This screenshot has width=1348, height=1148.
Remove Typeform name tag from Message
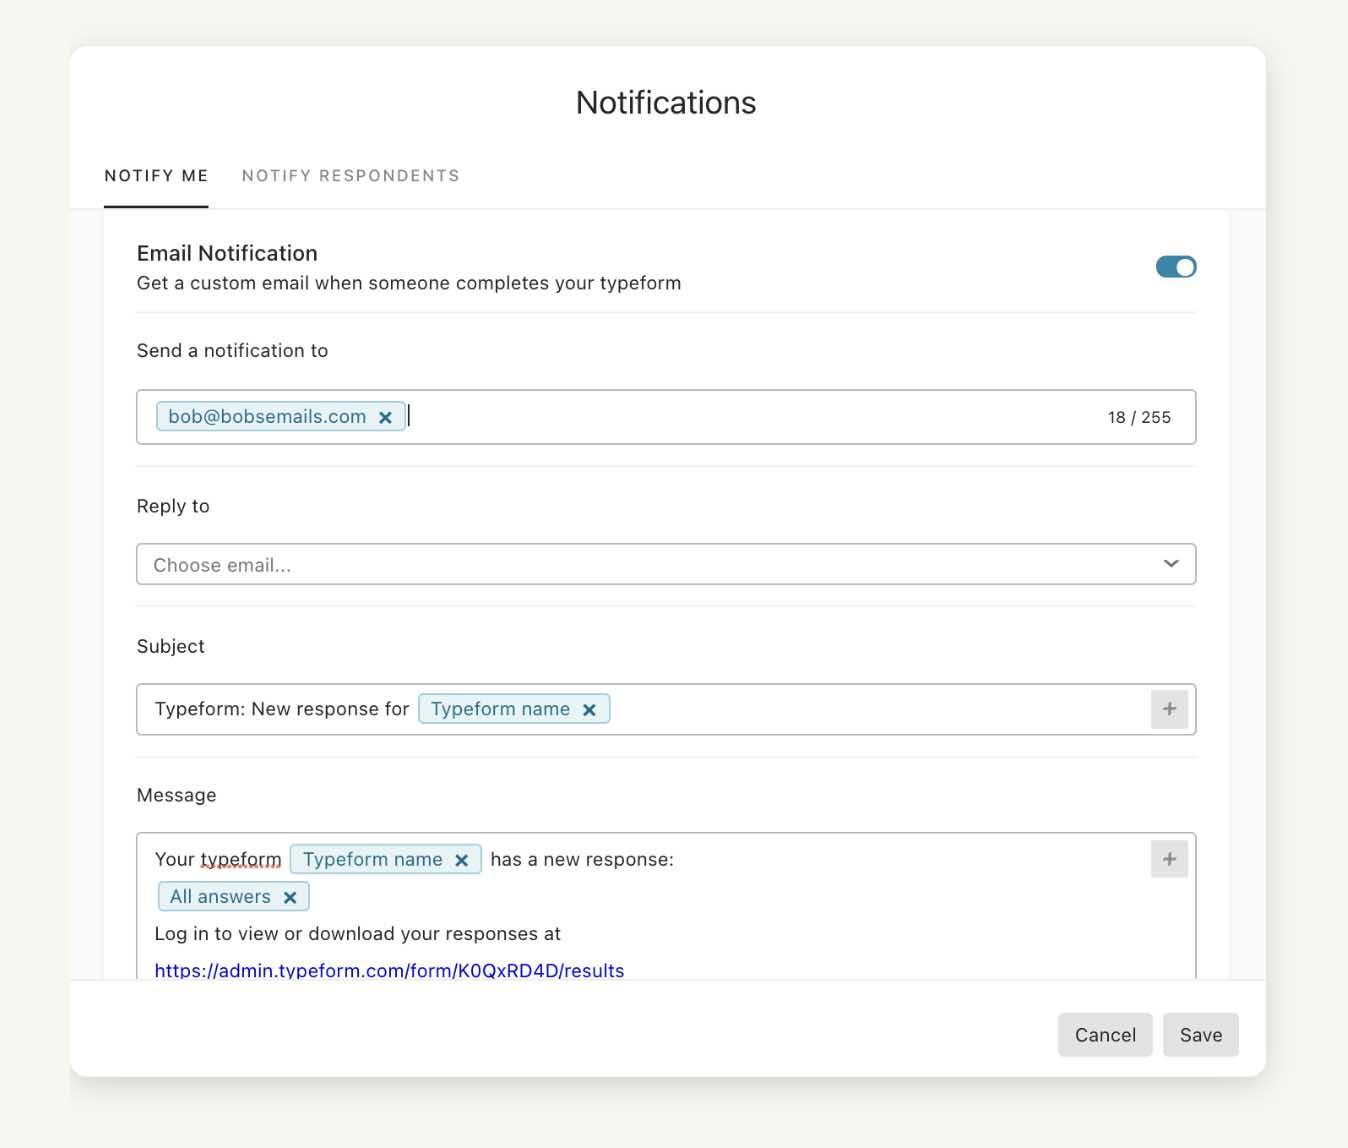[x=461, y=860]
